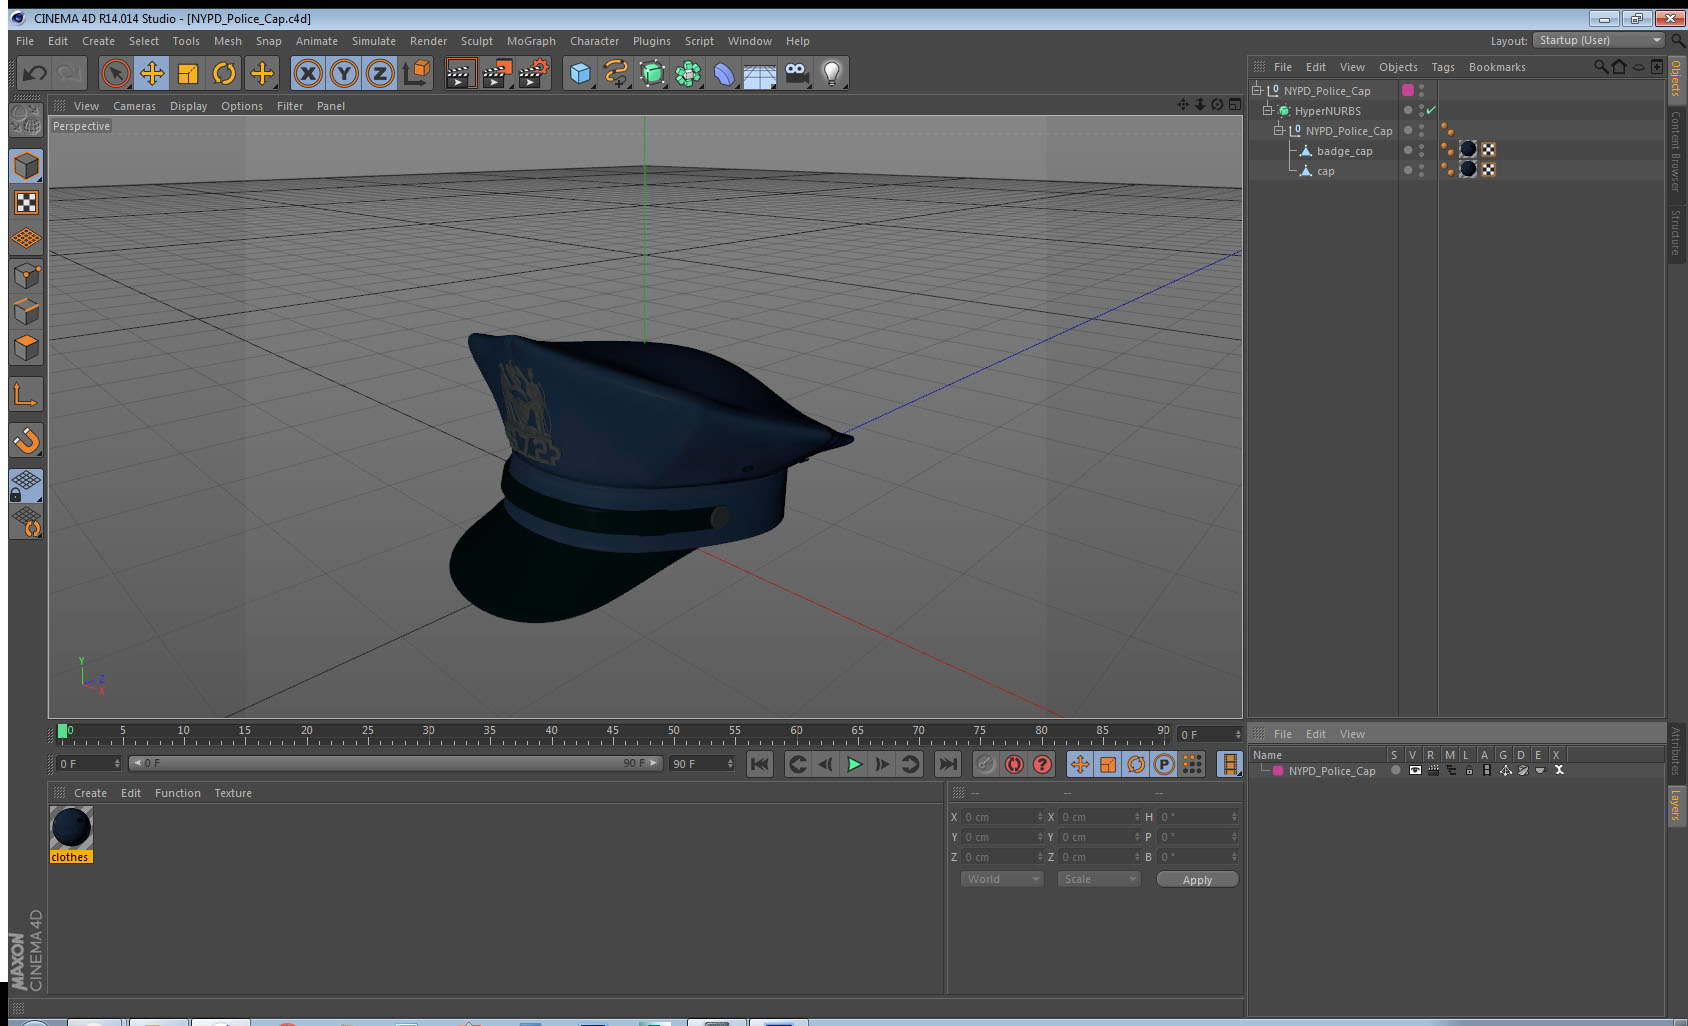This screenshot has height=1026, width=1688.
Task: Collapse the nested NYPD_Police_Cap group
Action: click(x=1278, y=130)
